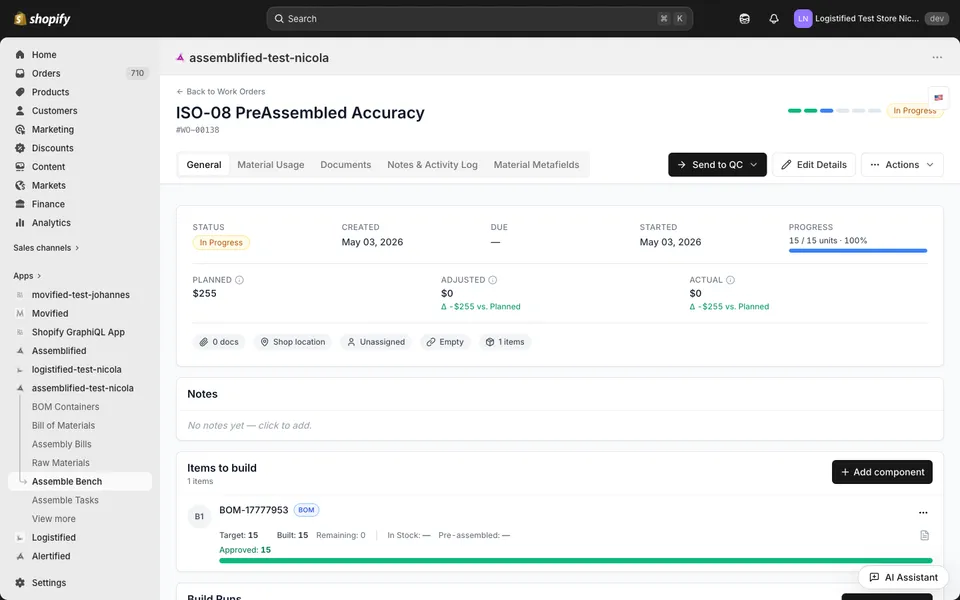Click the BOM tag next to BOM-17777953
The width and height of the screenshot is (960, 600).
point(306,510)
